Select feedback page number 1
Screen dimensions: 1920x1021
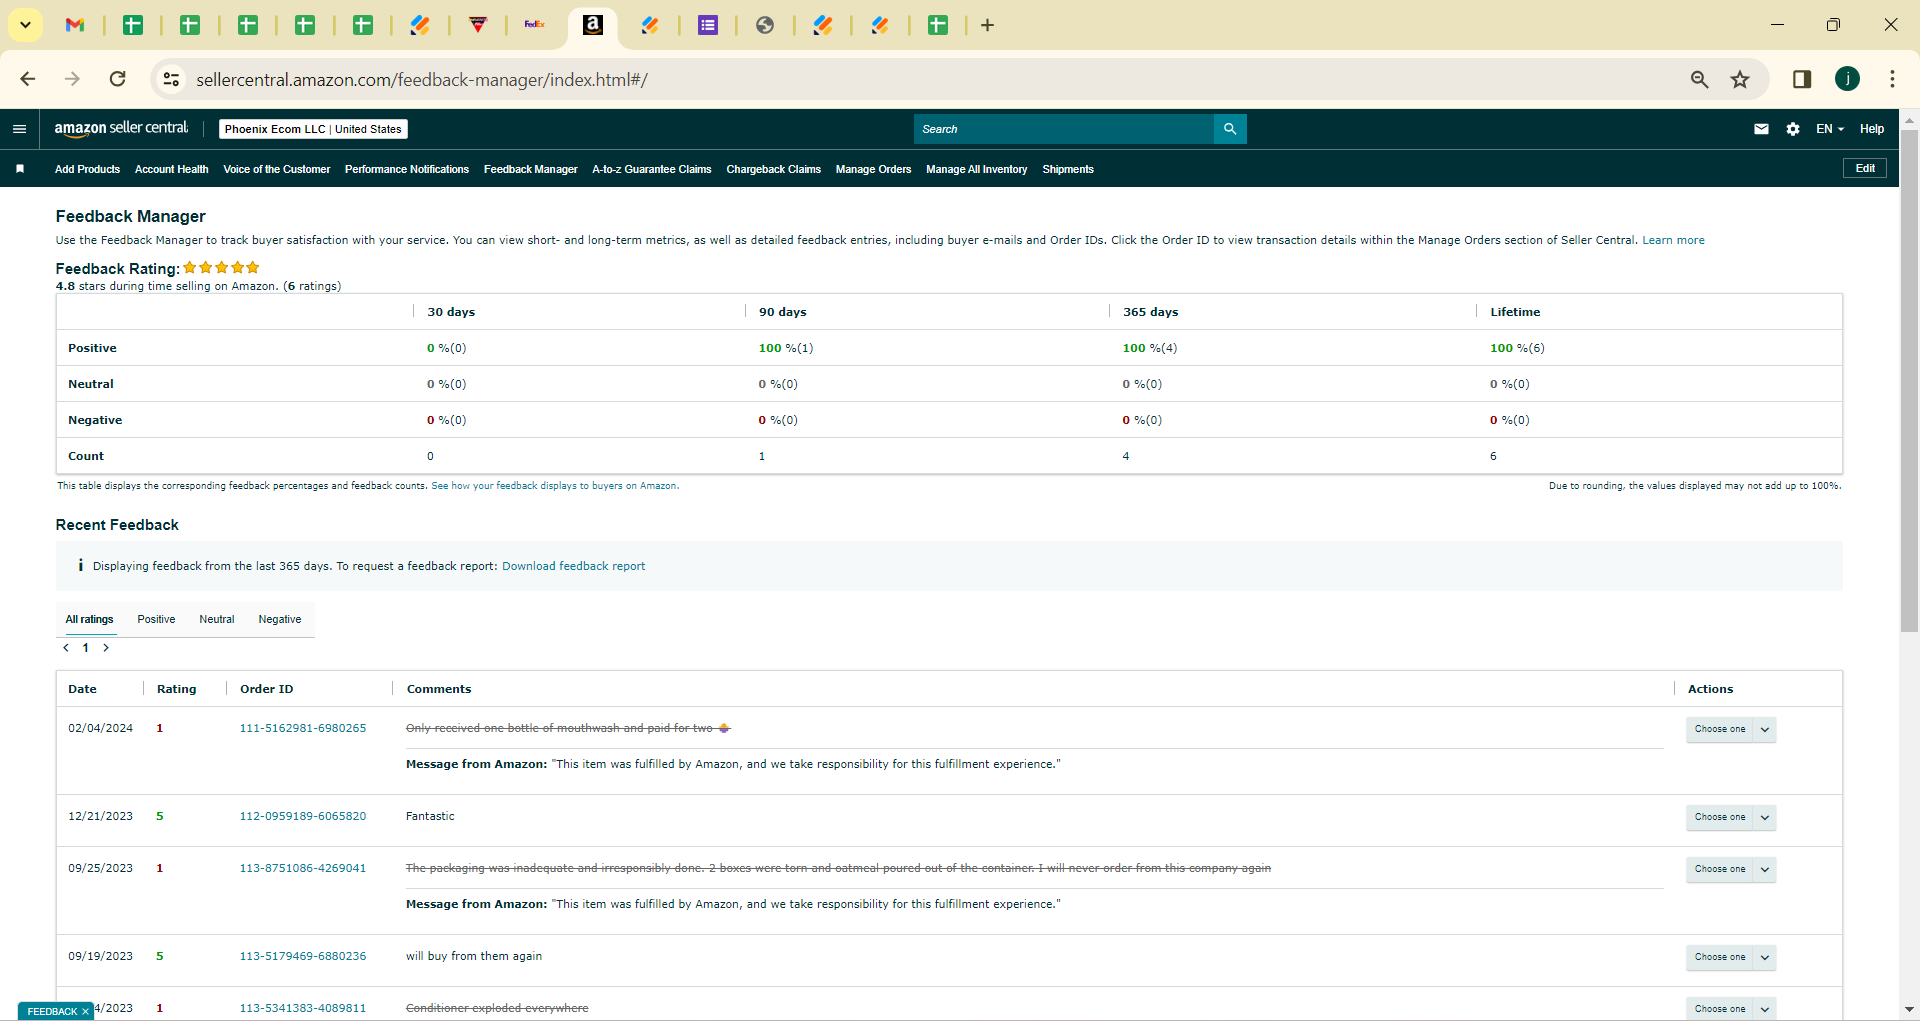[x=86, y=648]
